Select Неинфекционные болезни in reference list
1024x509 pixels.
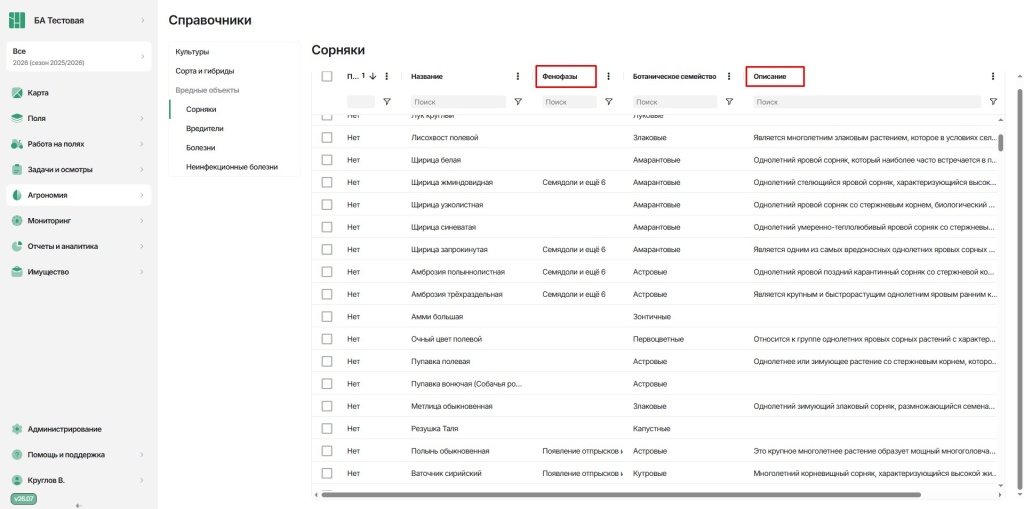(232, 167)
